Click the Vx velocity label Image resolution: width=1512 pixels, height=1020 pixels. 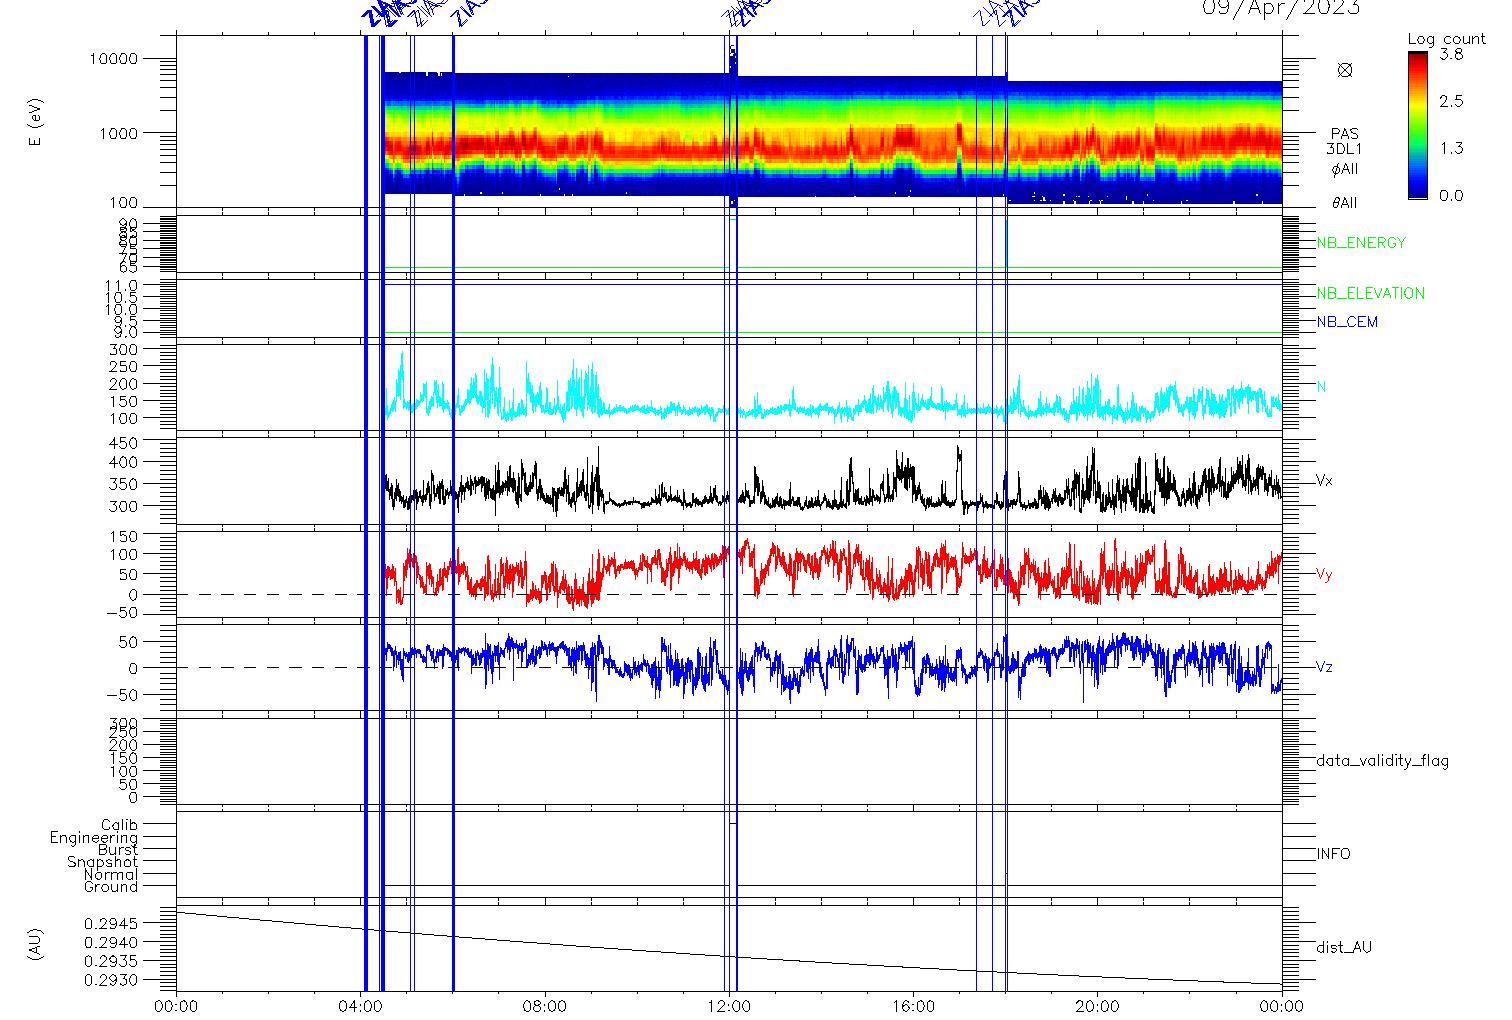tap(1324, 481)
